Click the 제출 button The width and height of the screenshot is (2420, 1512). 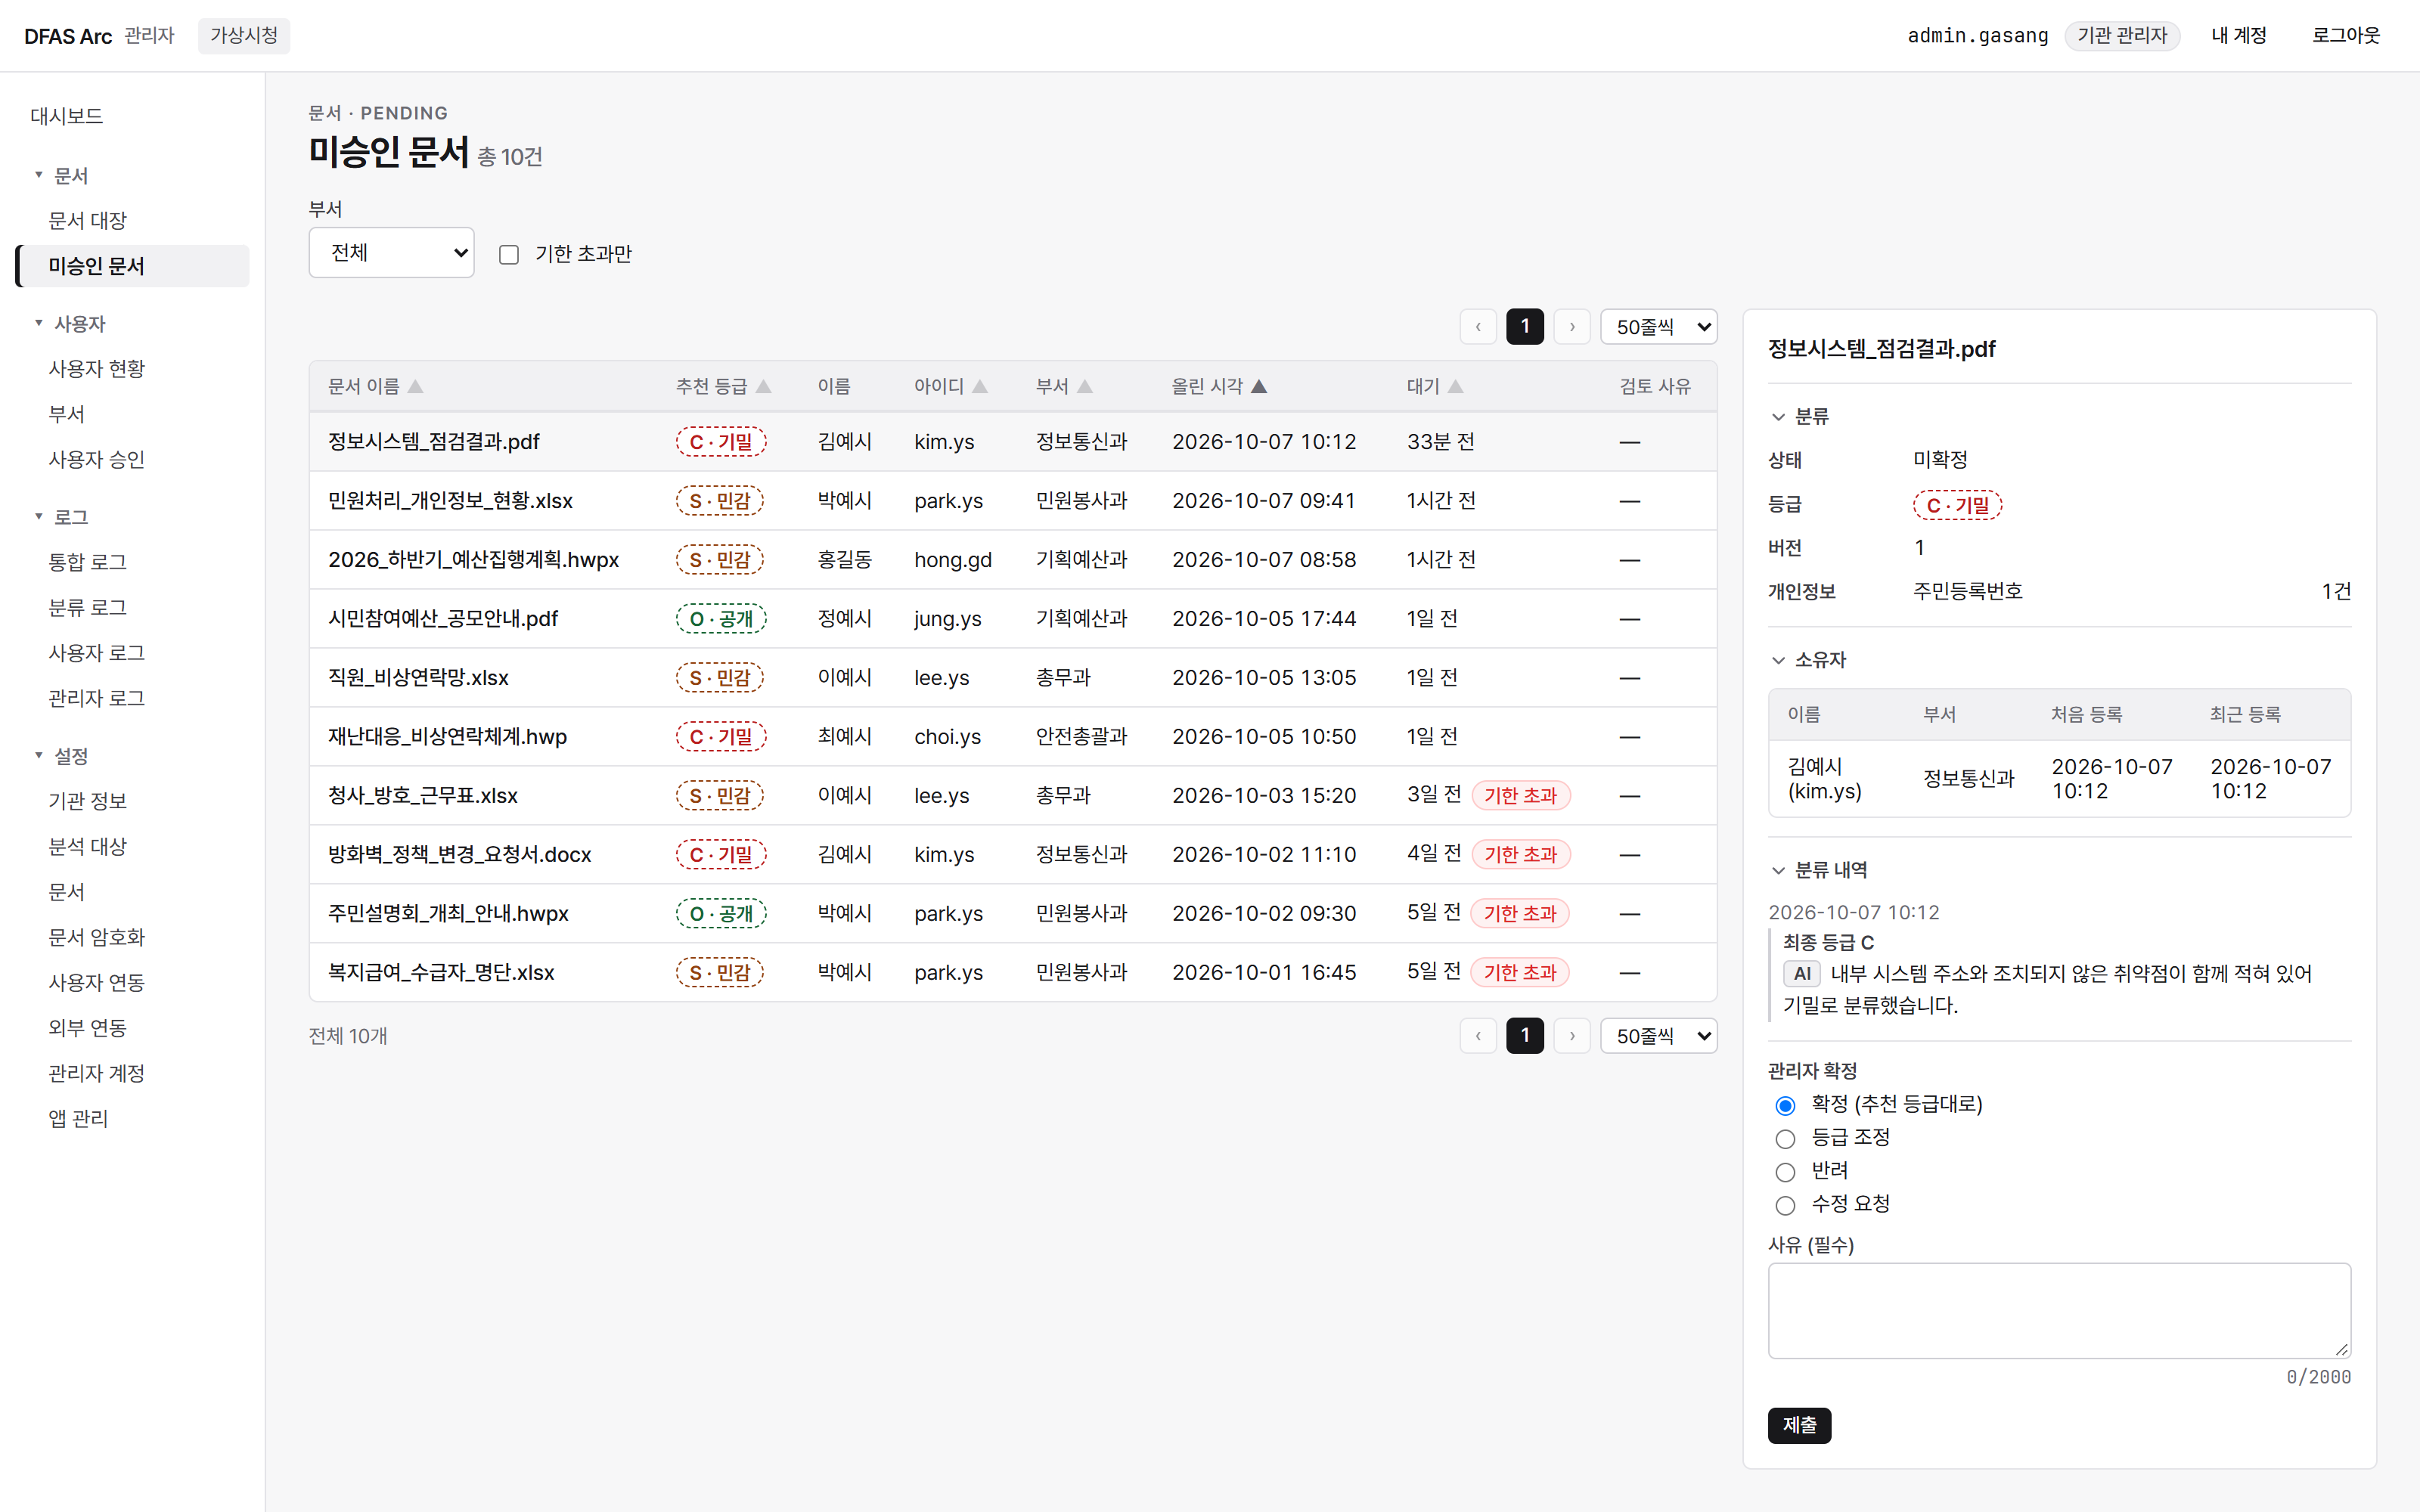(x=1799, y=1425)
